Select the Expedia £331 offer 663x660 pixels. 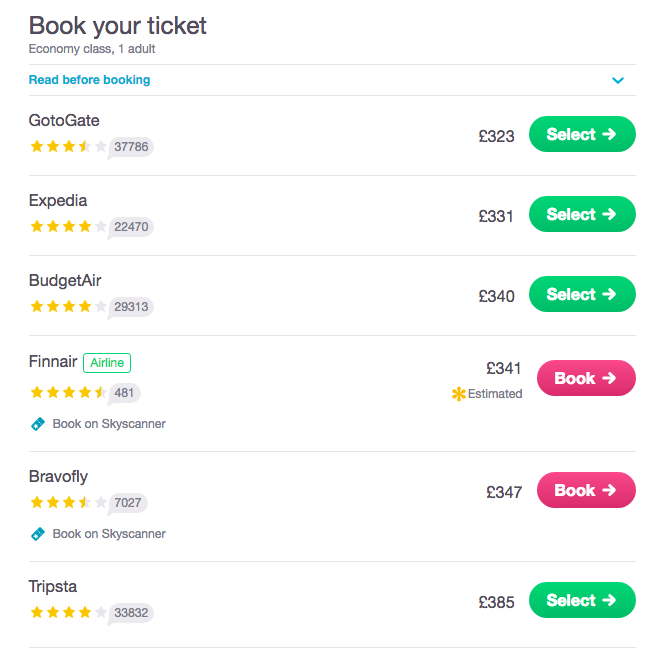[582, 214]
